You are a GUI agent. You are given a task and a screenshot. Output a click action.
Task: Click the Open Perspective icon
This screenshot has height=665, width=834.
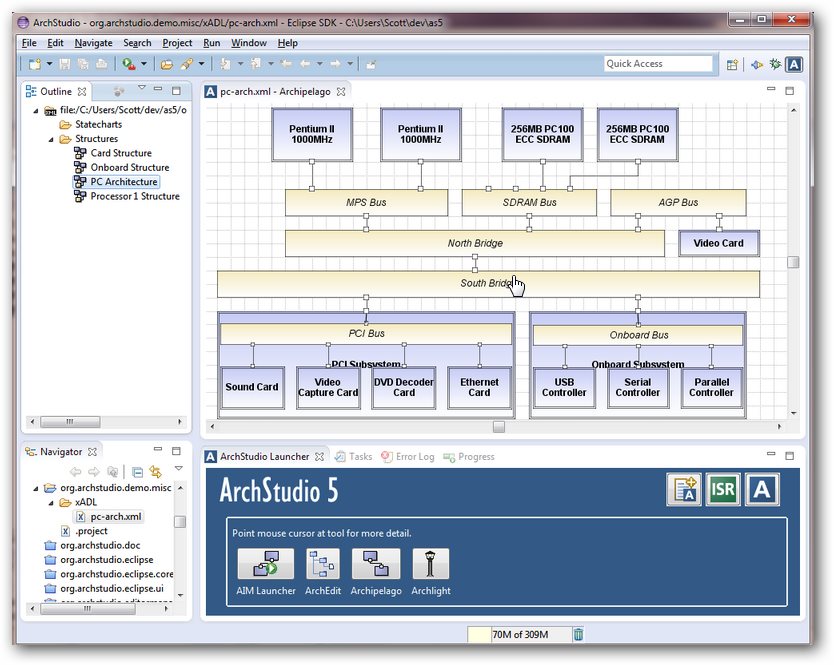point(732,64)
